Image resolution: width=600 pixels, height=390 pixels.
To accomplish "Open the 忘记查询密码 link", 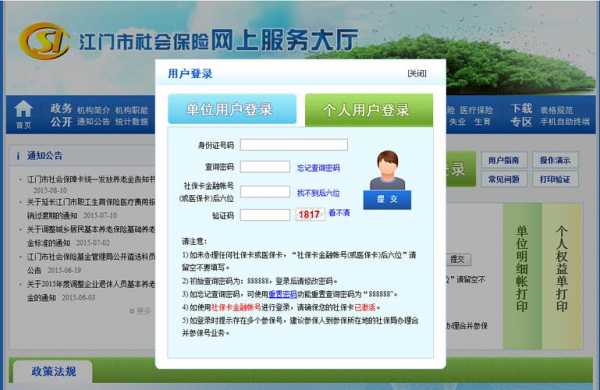I will pyautogui.click(x=318, y=168).
